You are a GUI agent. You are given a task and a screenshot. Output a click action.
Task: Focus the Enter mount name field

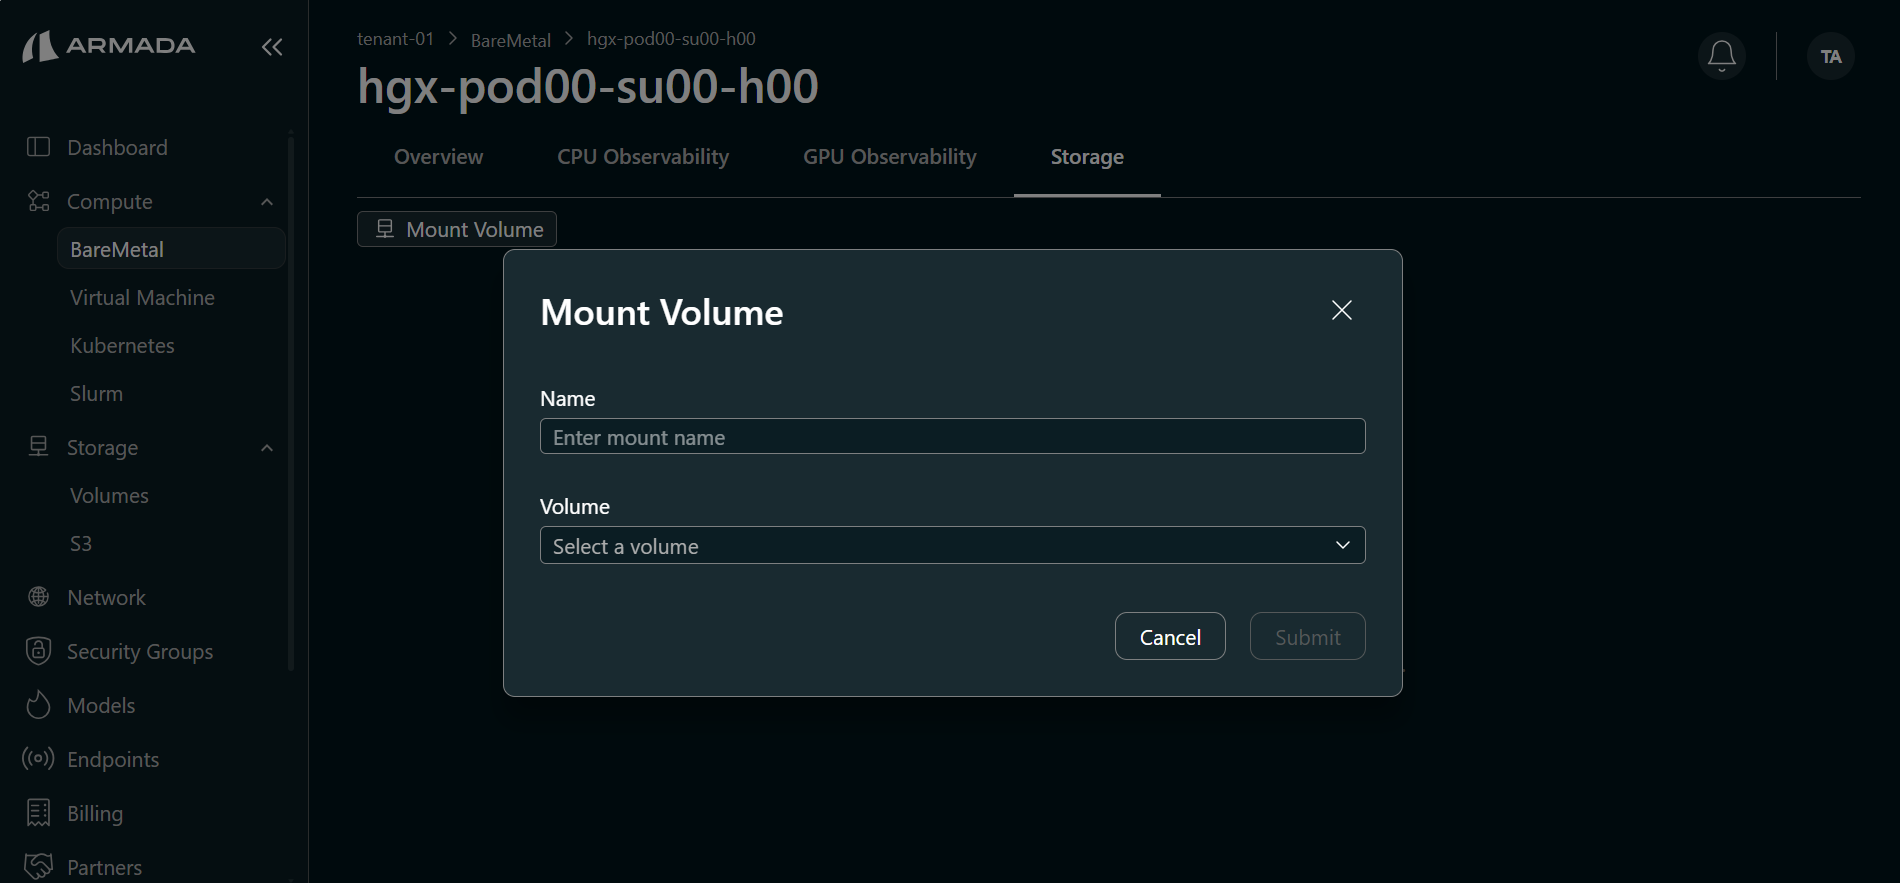coord(952,436)
